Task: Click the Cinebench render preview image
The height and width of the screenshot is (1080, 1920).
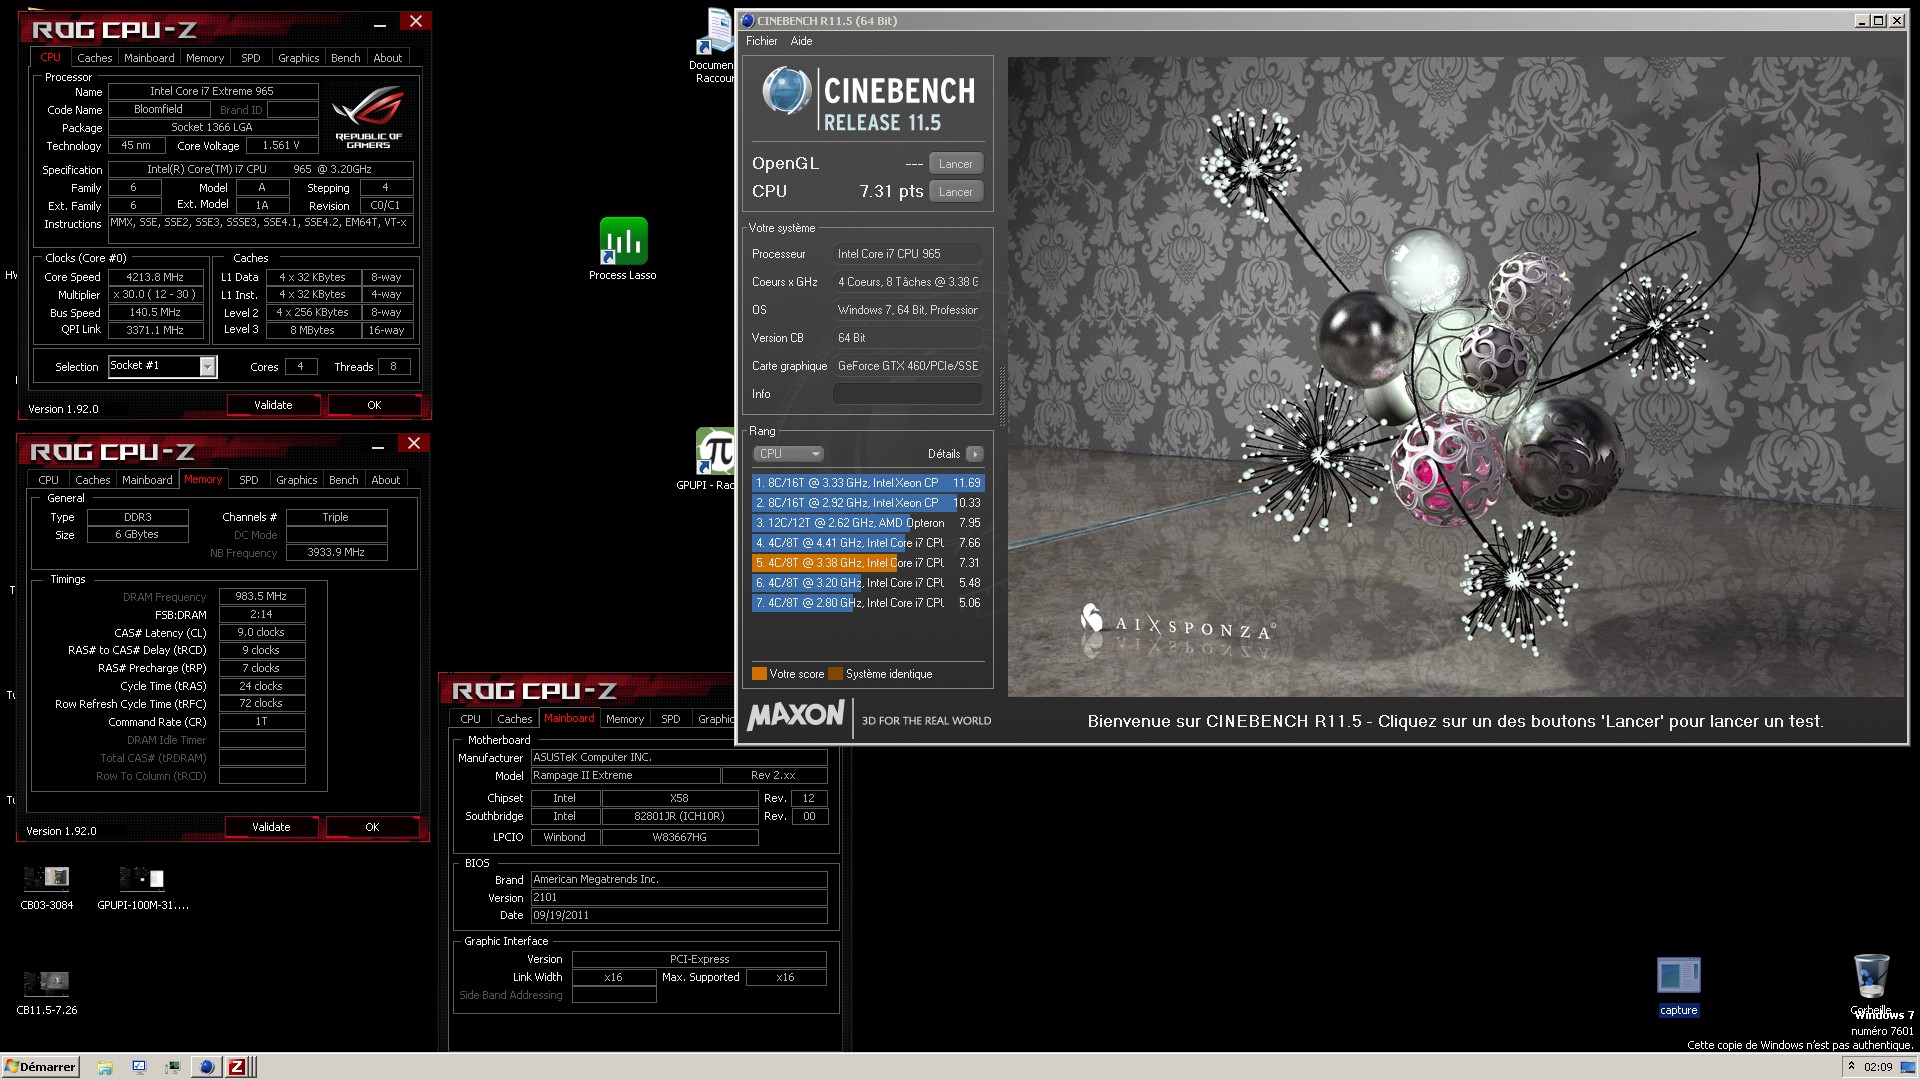Action: 1456,376
